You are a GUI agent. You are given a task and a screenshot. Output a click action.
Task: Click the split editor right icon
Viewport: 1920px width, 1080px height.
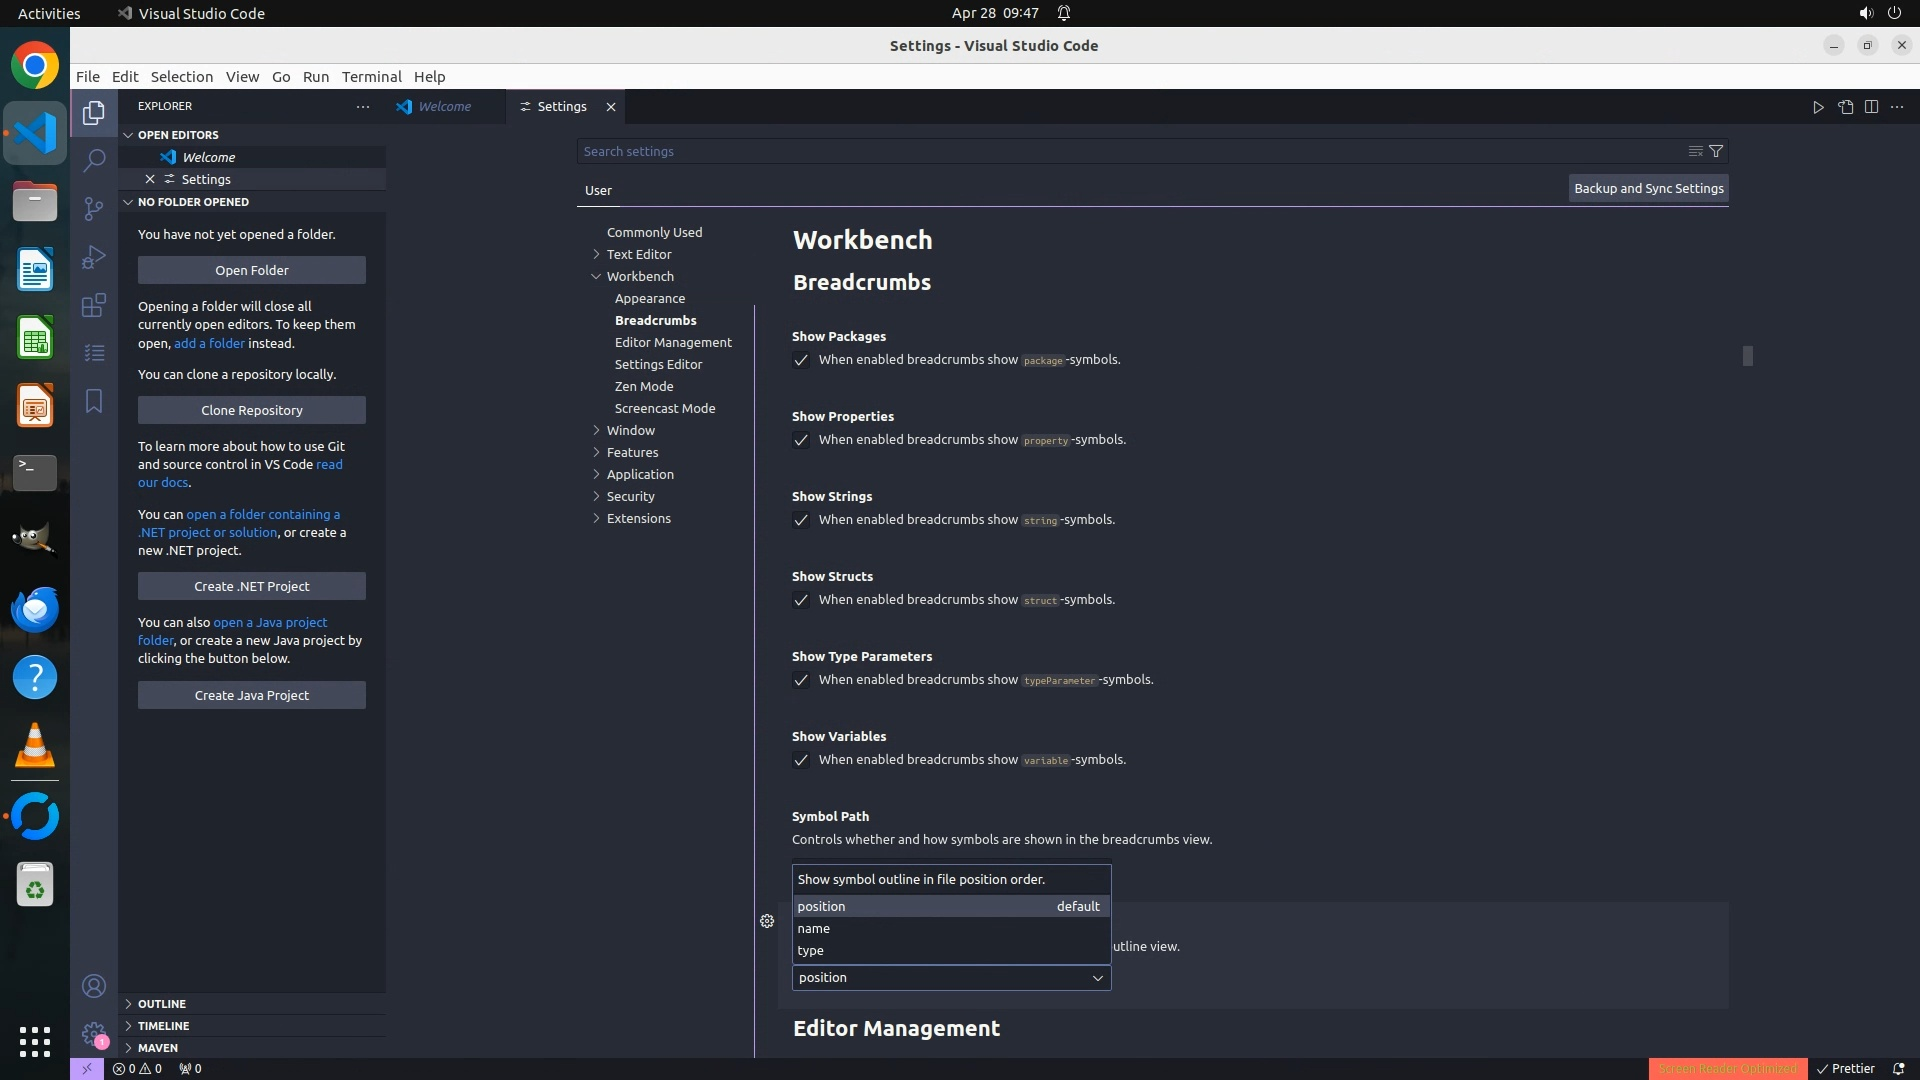pyautogui.click(x=1871, y=107)
